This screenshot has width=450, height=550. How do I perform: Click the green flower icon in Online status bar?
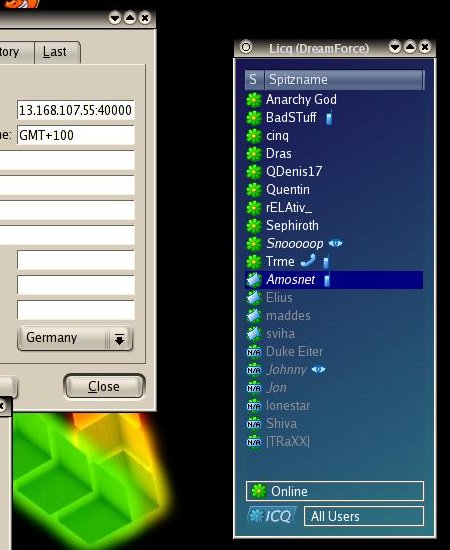point(258,491)
